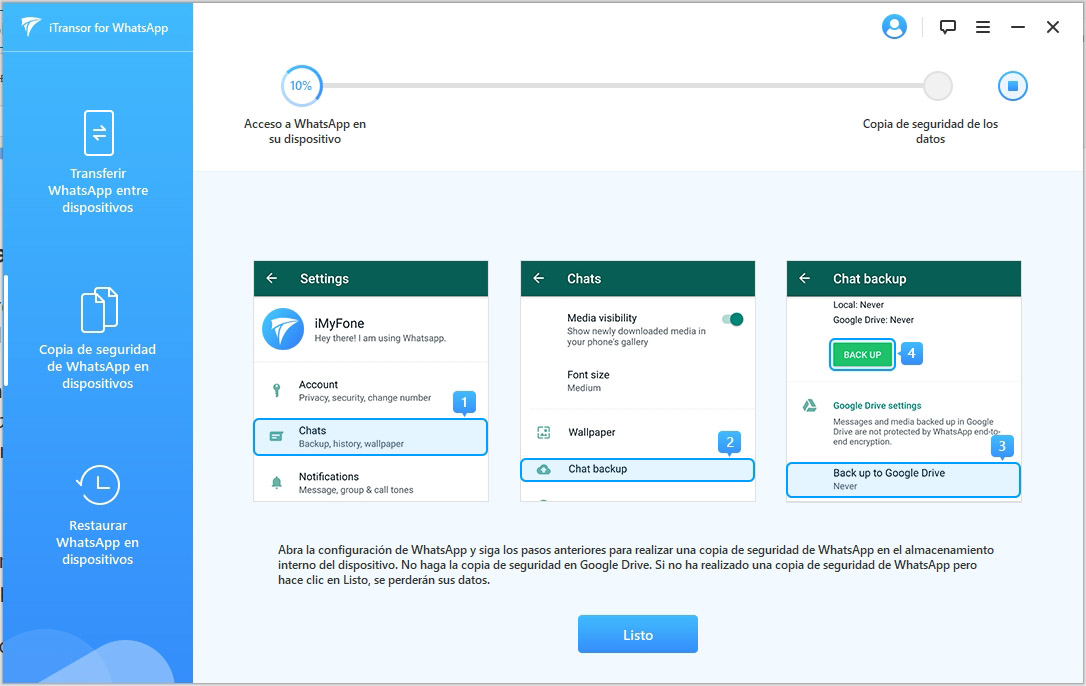Click the Notifications bell icon

tap(276, 482)
